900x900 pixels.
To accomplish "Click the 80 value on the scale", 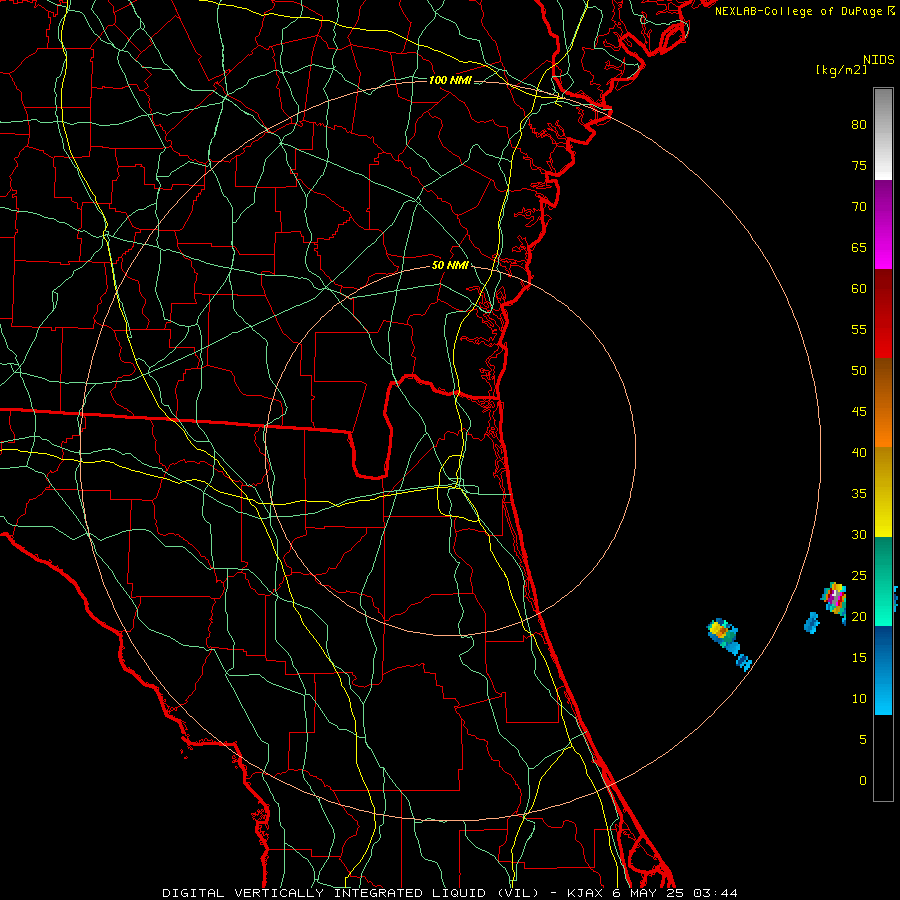I will click(859, 125).
